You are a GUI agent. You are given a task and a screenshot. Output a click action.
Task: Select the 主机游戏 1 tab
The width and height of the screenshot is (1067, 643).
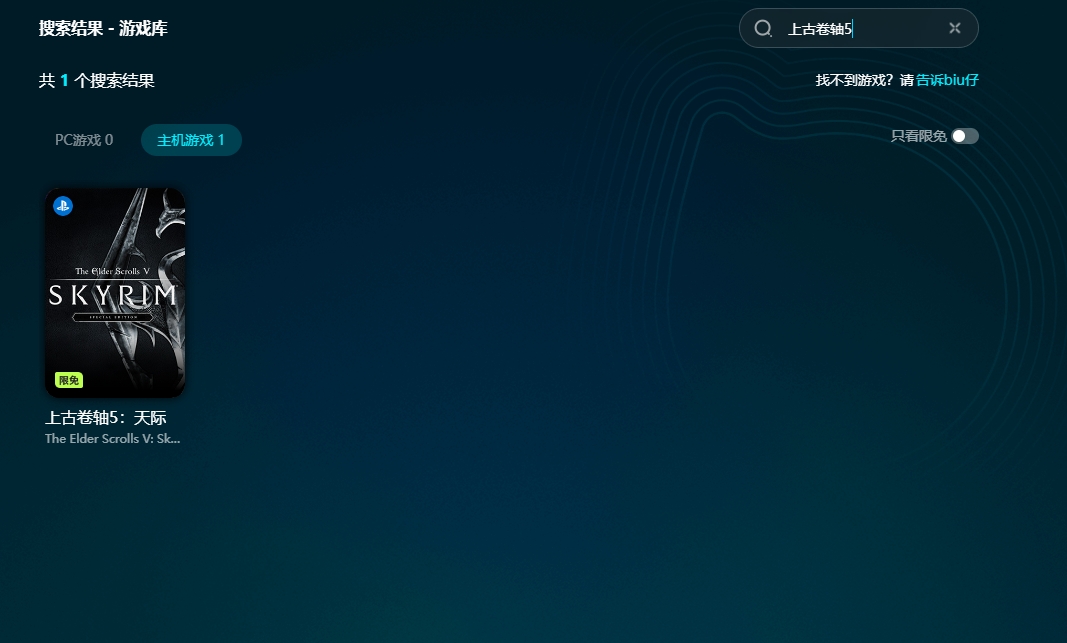191,140
